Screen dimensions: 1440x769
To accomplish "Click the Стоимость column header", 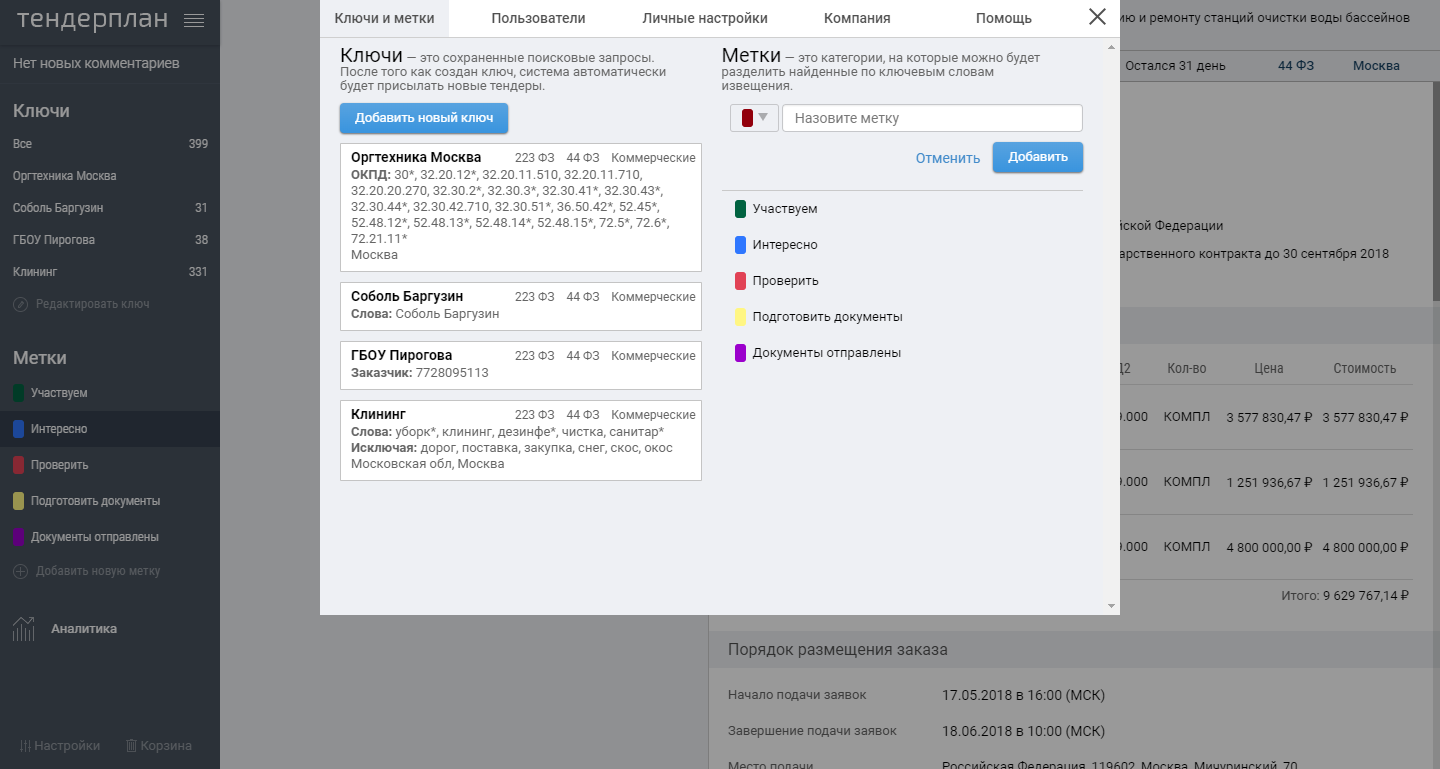I will coord(1364,369).
